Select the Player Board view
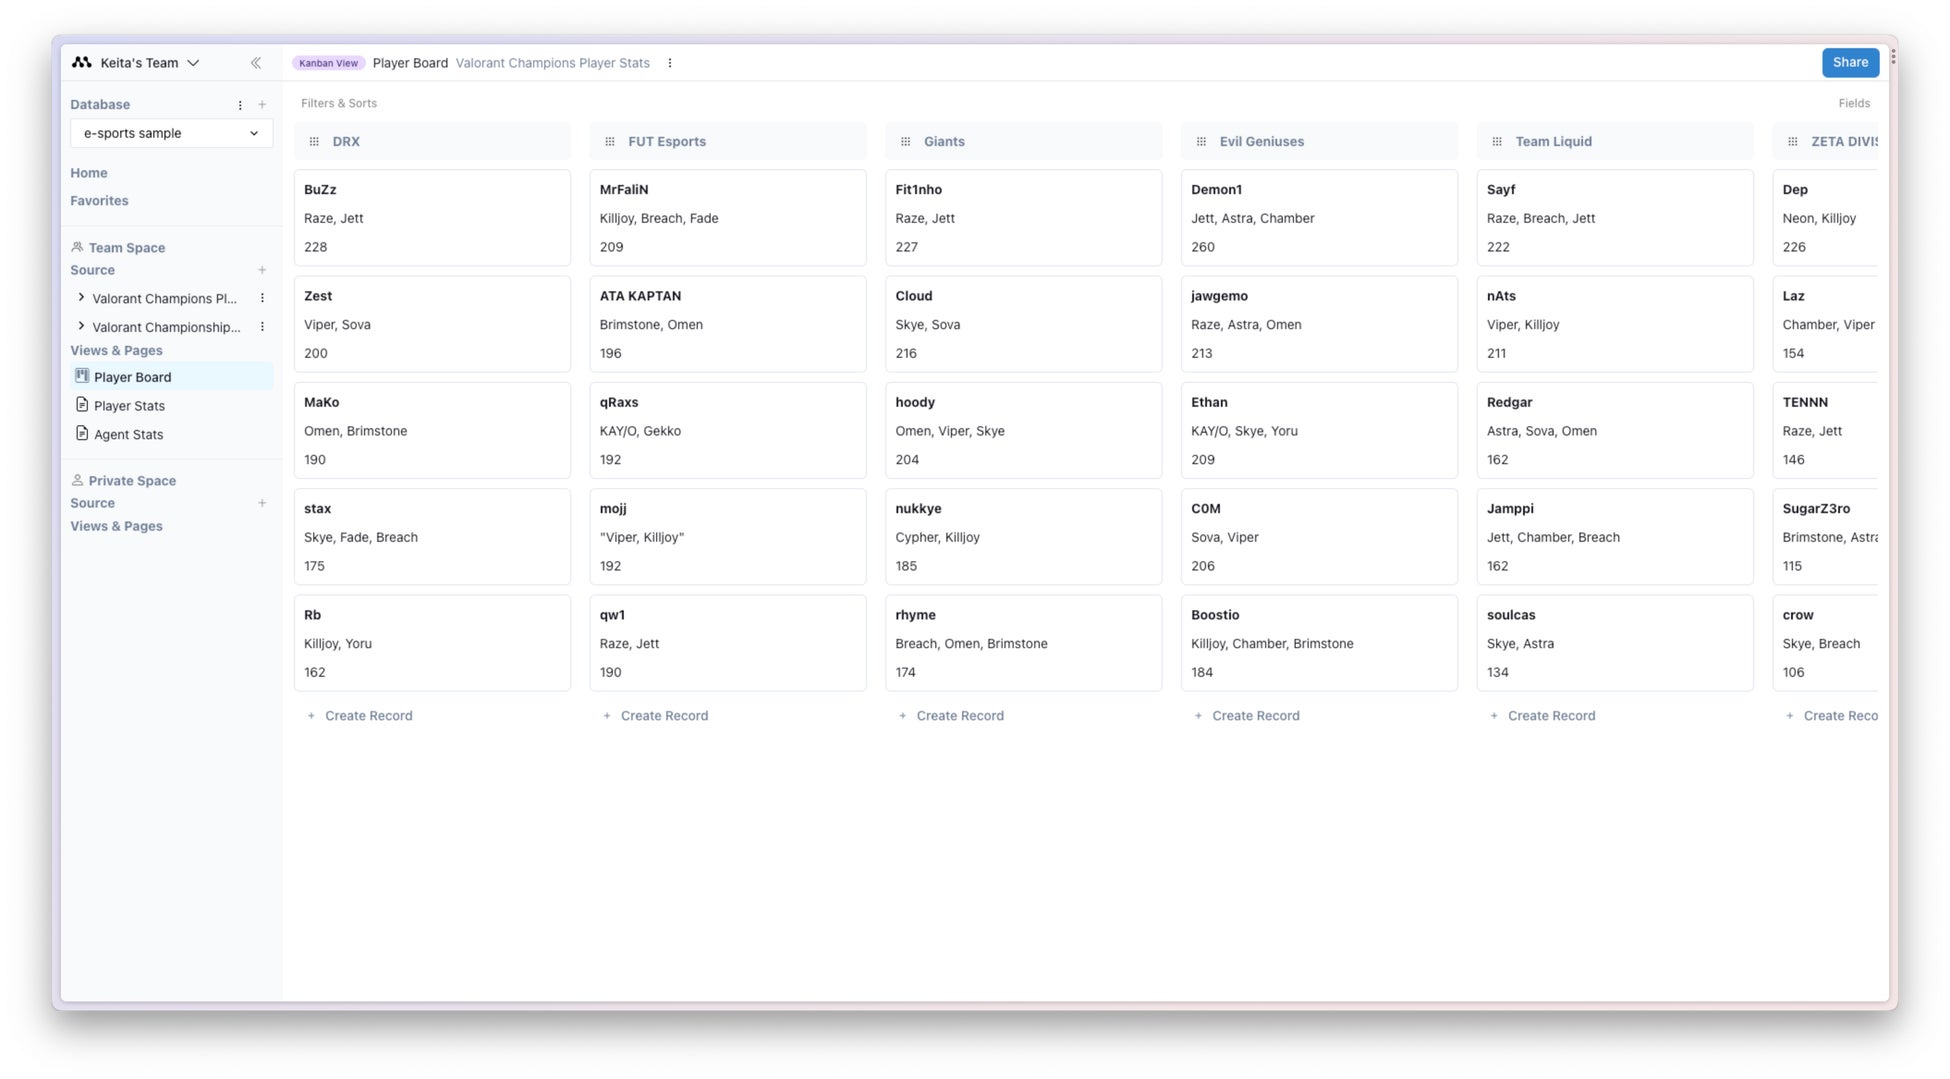The width and height of the screenshot is (1950, 1079). coord(171,377)
